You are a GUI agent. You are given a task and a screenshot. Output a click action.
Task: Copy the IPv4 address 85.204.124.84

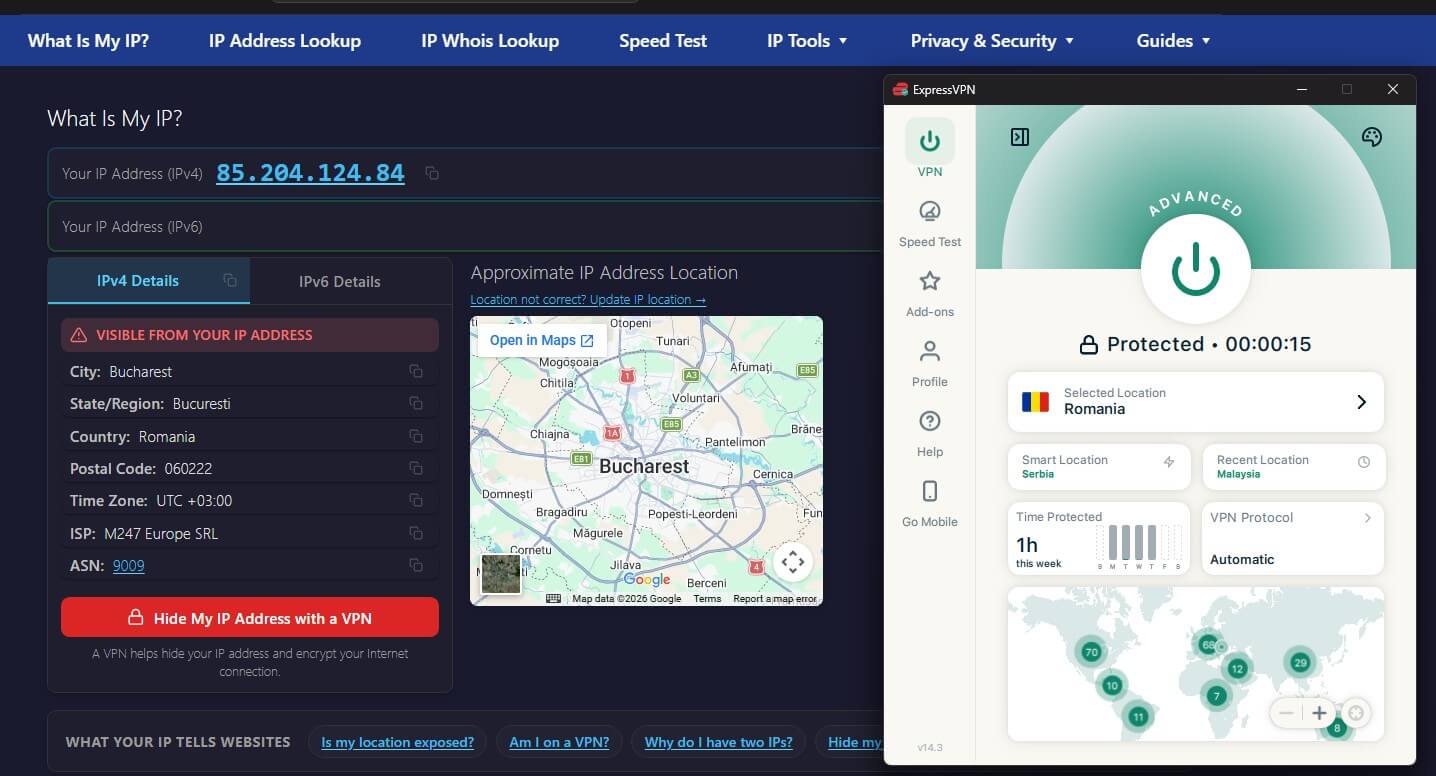(x=432, y=173)
